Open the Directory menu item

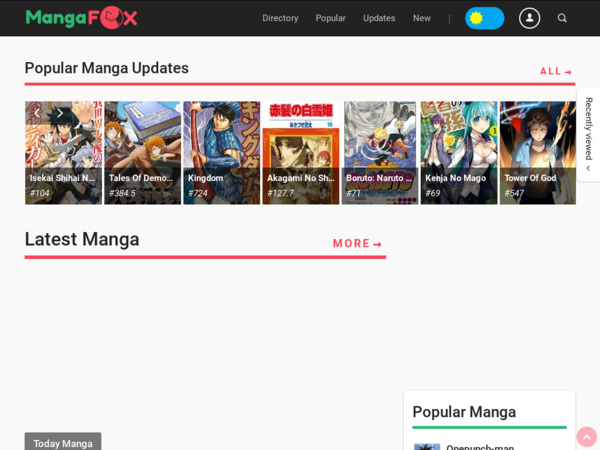point(280,18)
